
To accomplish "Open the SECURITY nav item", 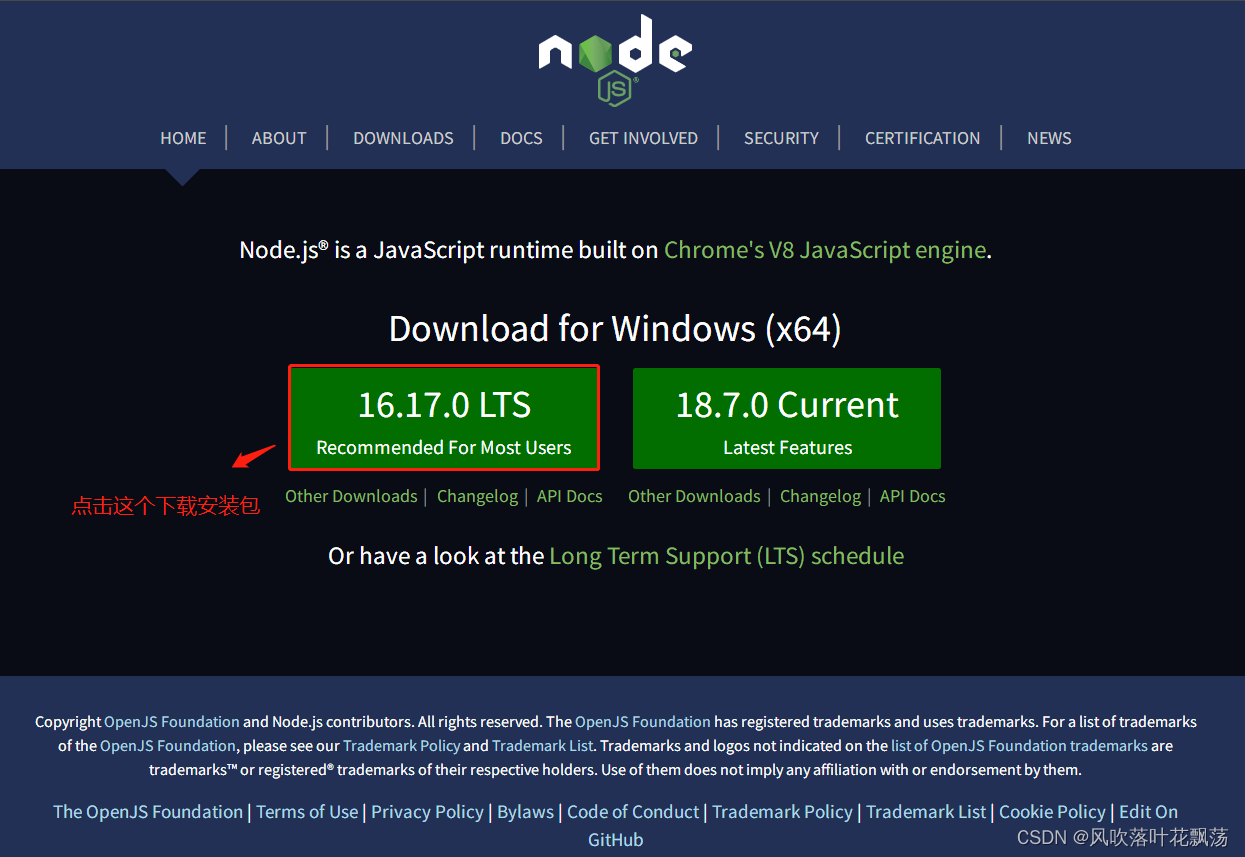I will [781, 138].
